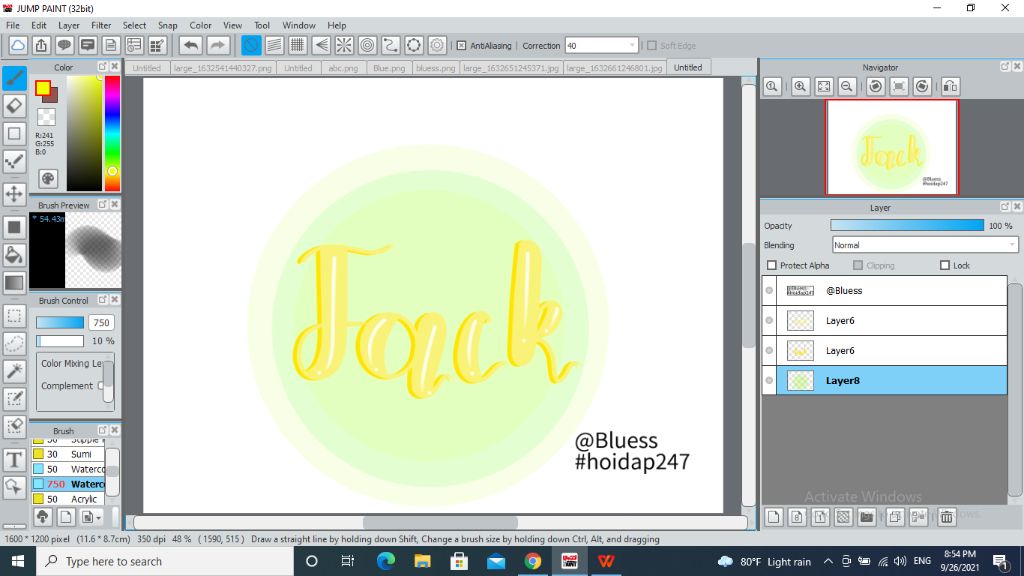Click the brush size field showing 750
This screenshot has width=1024, height=576.
101,323
